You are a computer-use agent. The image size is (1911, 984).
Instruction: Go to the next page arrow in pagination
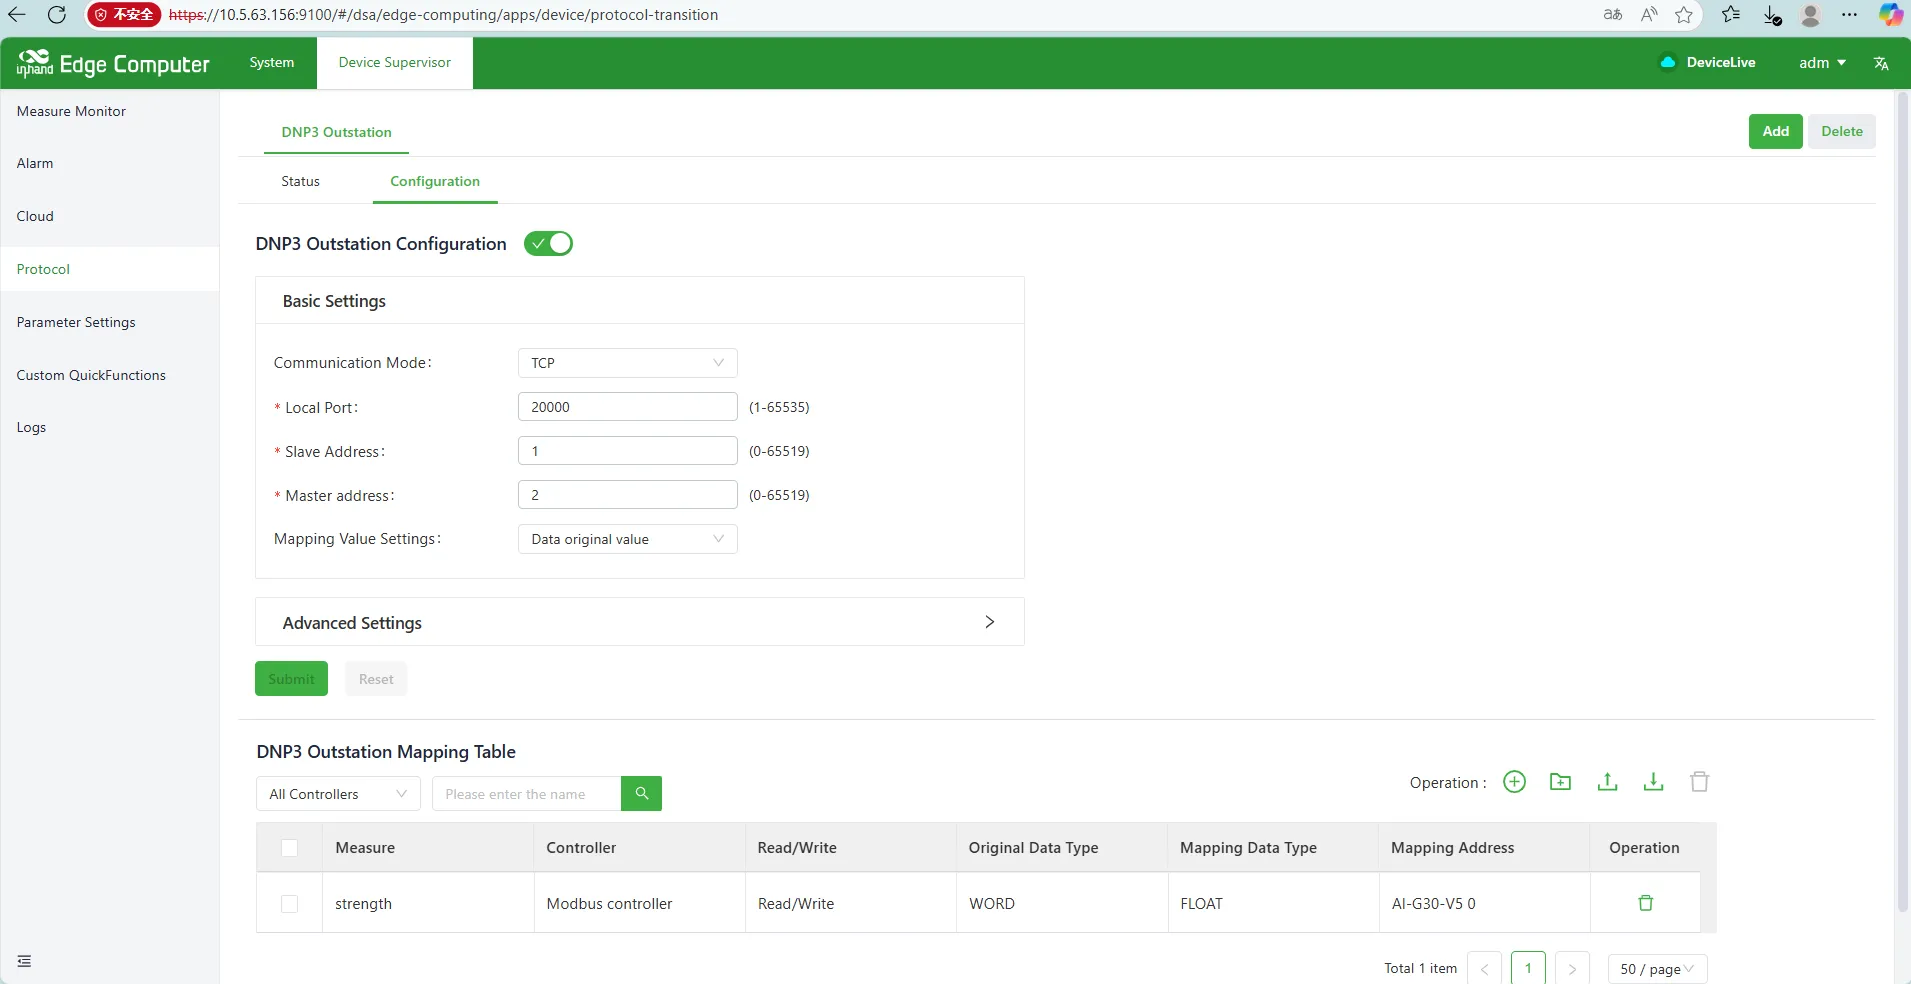pyautogui.click(x=1572, y=969)
